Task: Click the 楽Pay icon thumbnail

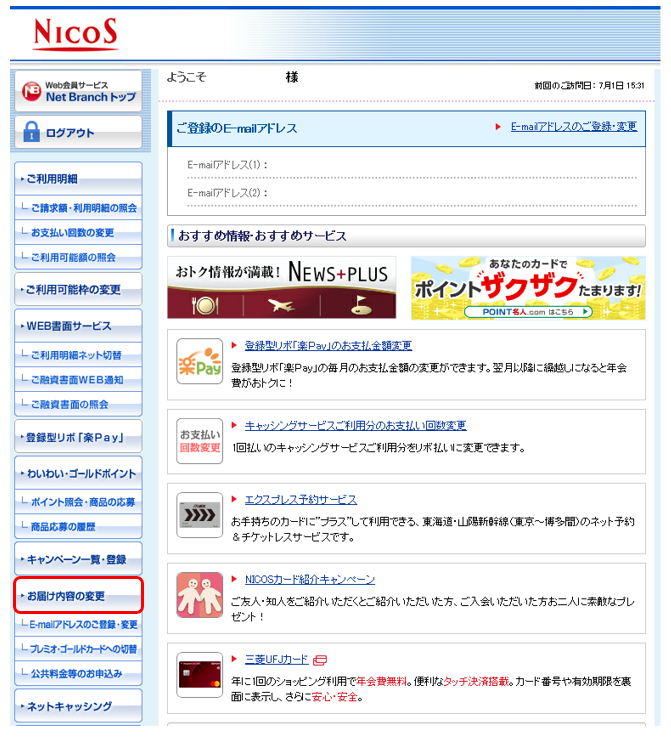Action: pos(199,361)
